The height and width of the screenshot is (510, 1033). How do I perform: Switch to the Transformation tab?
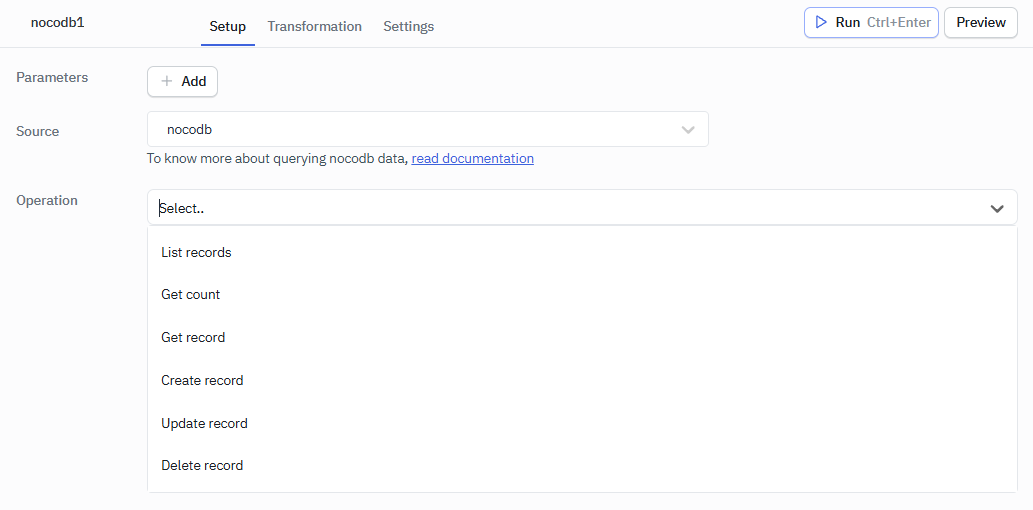[x=314, y=26]
